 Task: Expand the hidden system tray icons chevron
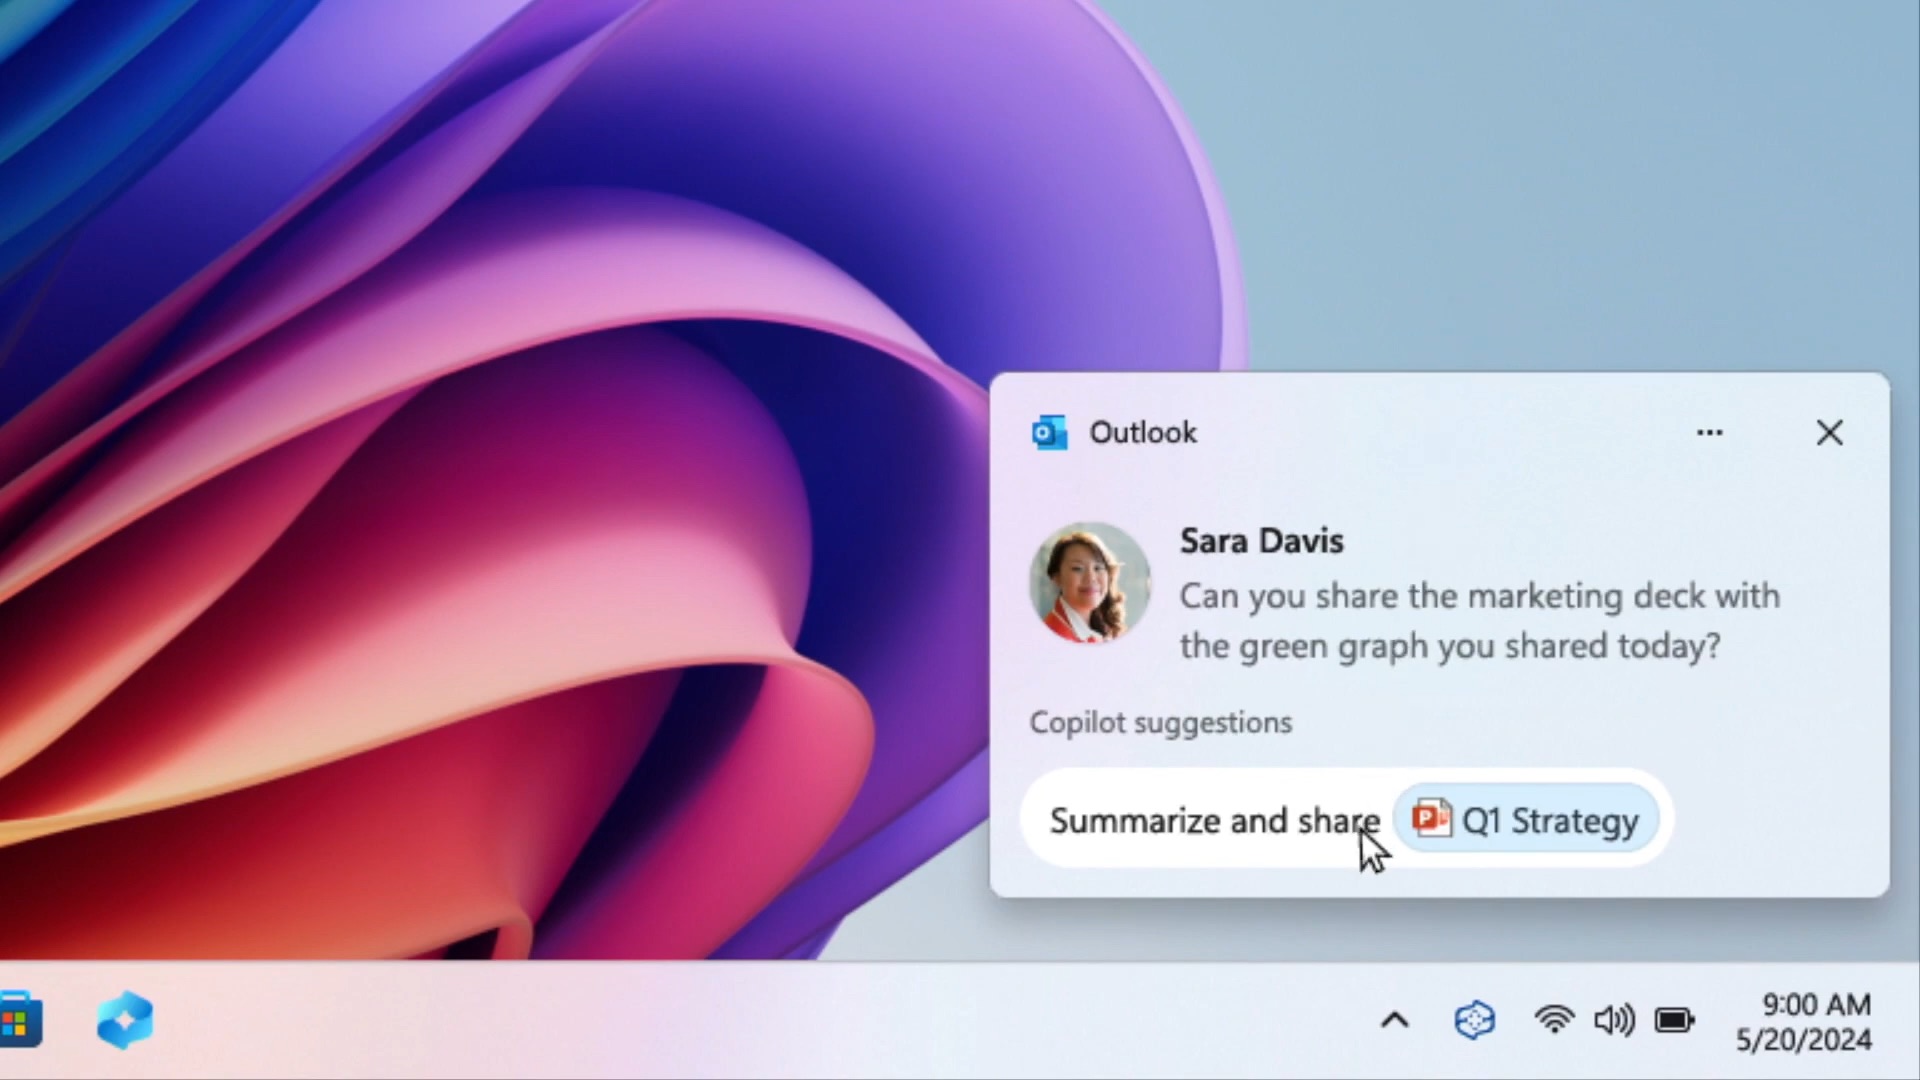pos(1395,1021)
